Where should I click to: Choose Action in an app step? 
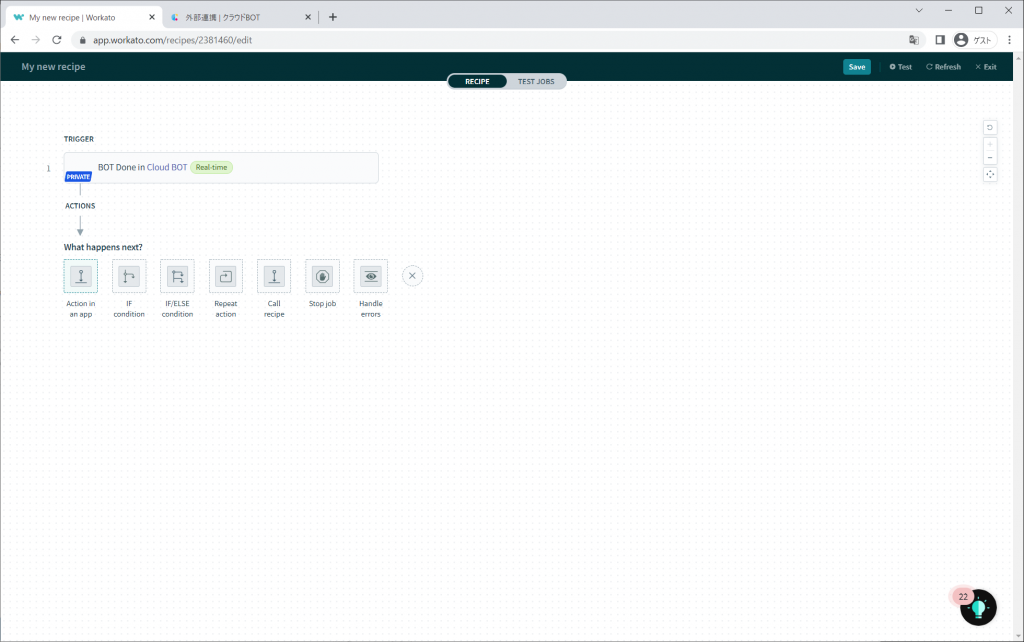(80, 276)
